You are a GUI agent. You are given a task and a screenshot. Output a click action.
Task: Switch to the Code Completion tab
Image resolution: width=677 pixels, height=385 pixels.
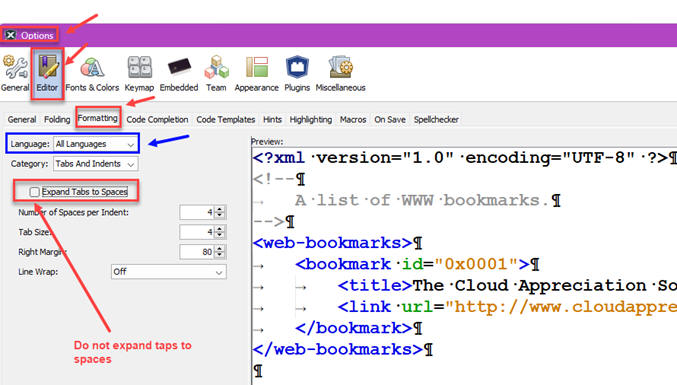[157, 120]
